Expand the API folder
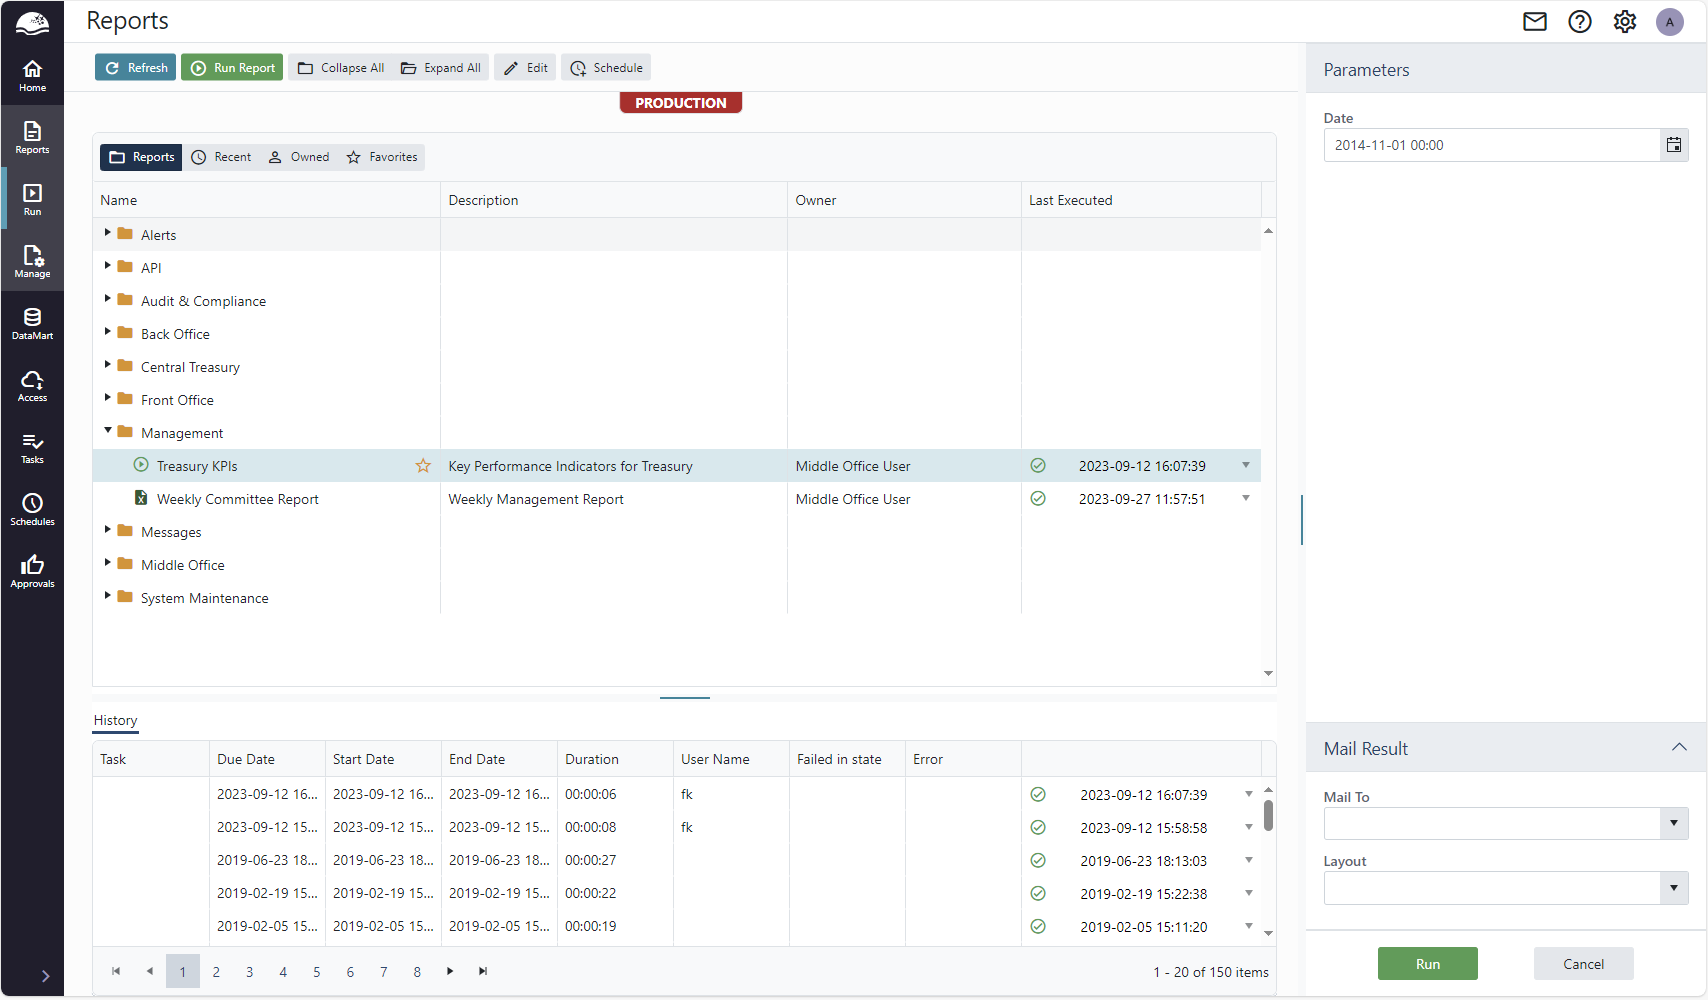Image resolution: width=1708 pixels, height=1000 pixels. (x=108, y=266)
